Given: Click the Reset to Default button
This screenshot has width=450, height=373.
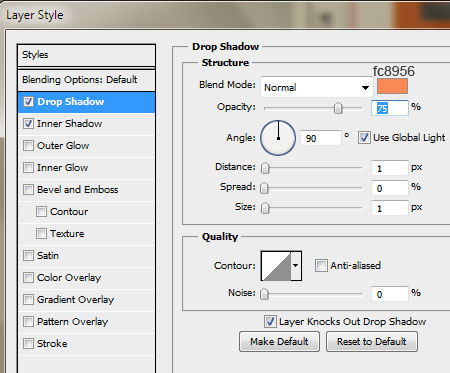Looking at the screenshot, I should pyautogui.click(x=372, y=342).
